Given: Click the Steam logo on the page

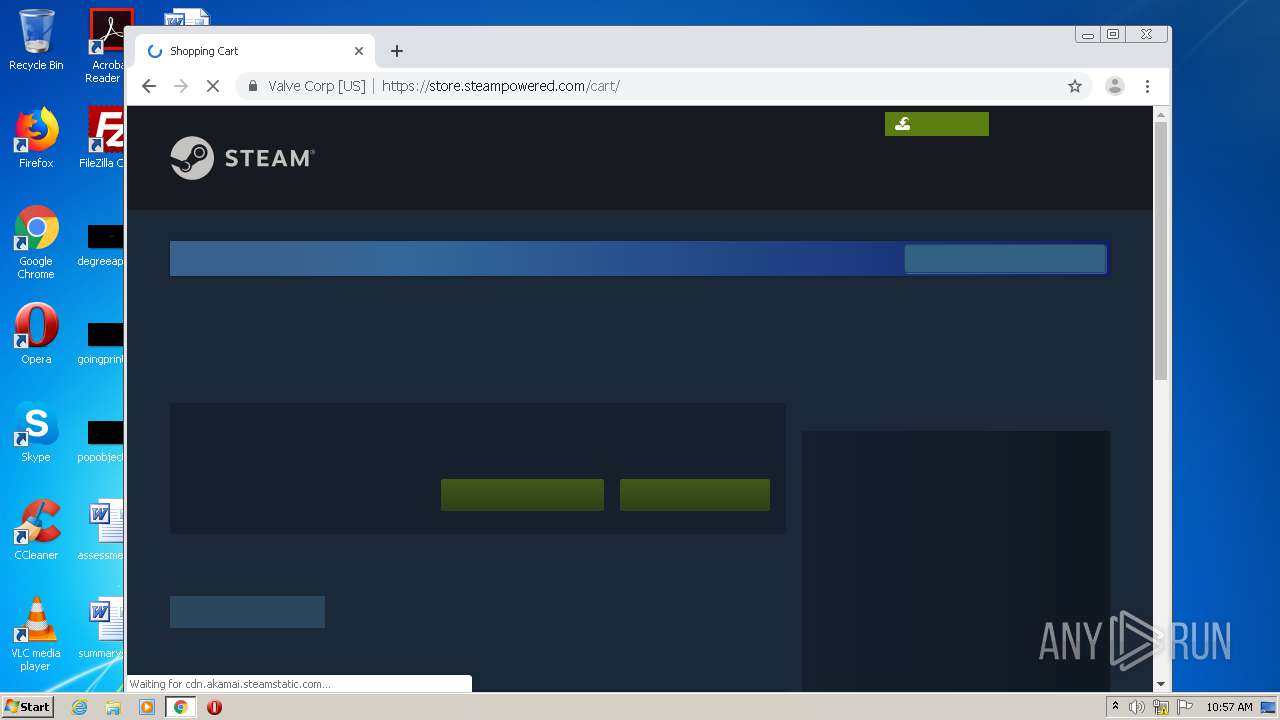Looking at the screenshot, I should (243, 158).
